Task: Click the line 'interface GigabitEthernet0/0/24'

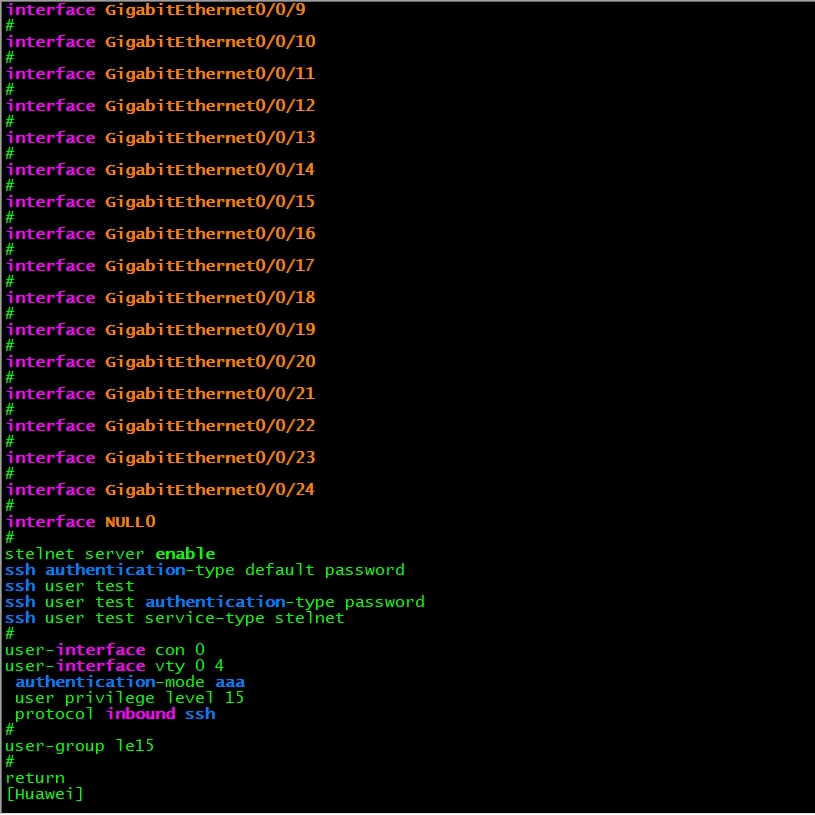Action: (x=161, y=490)
